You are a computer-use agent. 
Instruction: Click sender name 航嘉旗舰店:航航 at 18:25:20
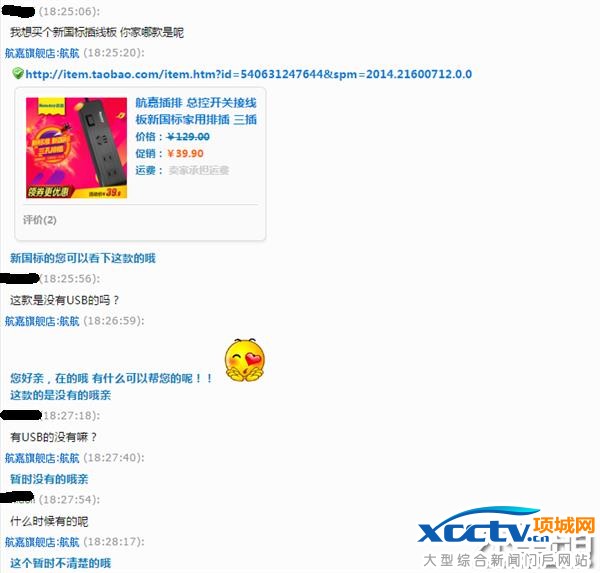pos(42,53)
